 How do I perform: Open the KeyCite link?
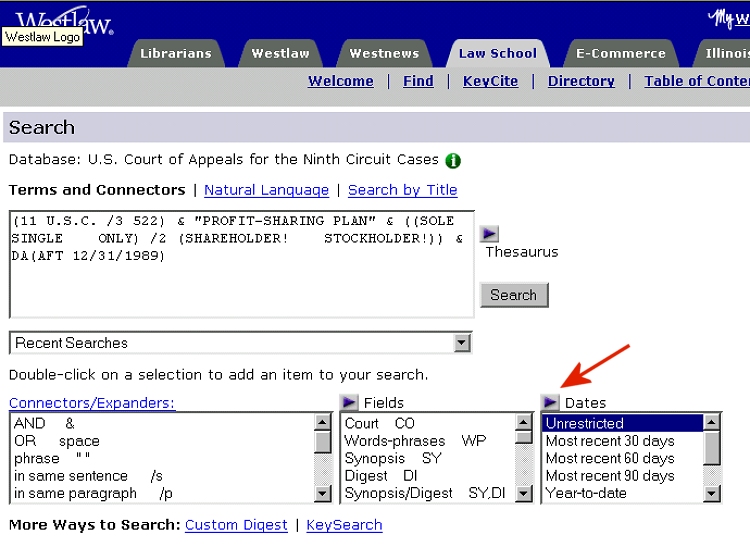pyautogui.click(x=490, y=81)
